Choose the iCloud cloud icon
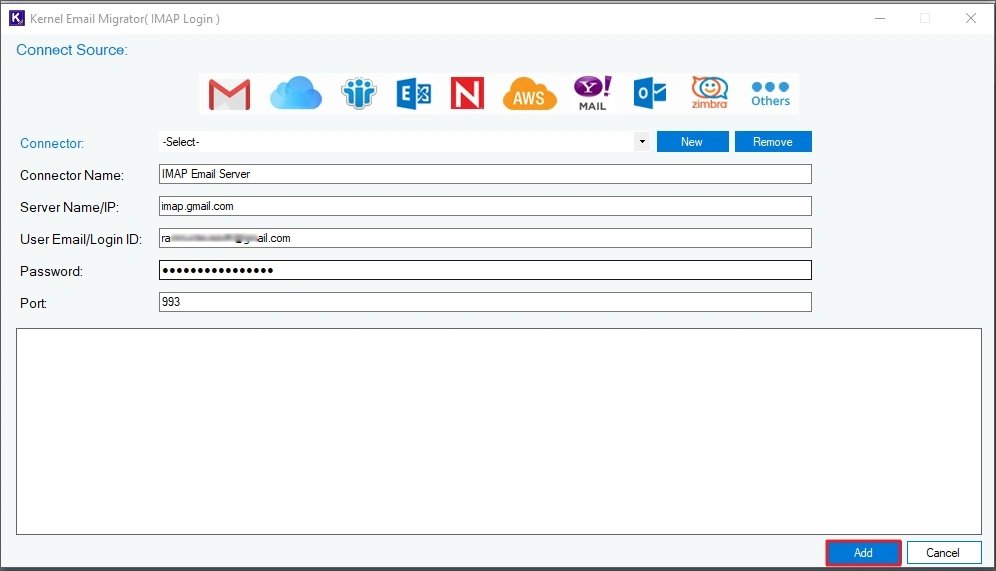The image size is (996, 571). pos(295,94)
